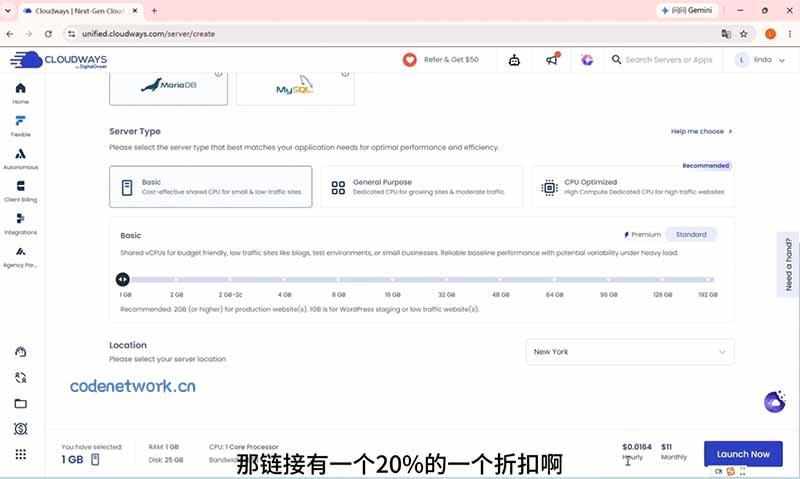The width and height of the screenshot is (800, 479).
Task: Open the linda account menu
Action: [759, 60]
